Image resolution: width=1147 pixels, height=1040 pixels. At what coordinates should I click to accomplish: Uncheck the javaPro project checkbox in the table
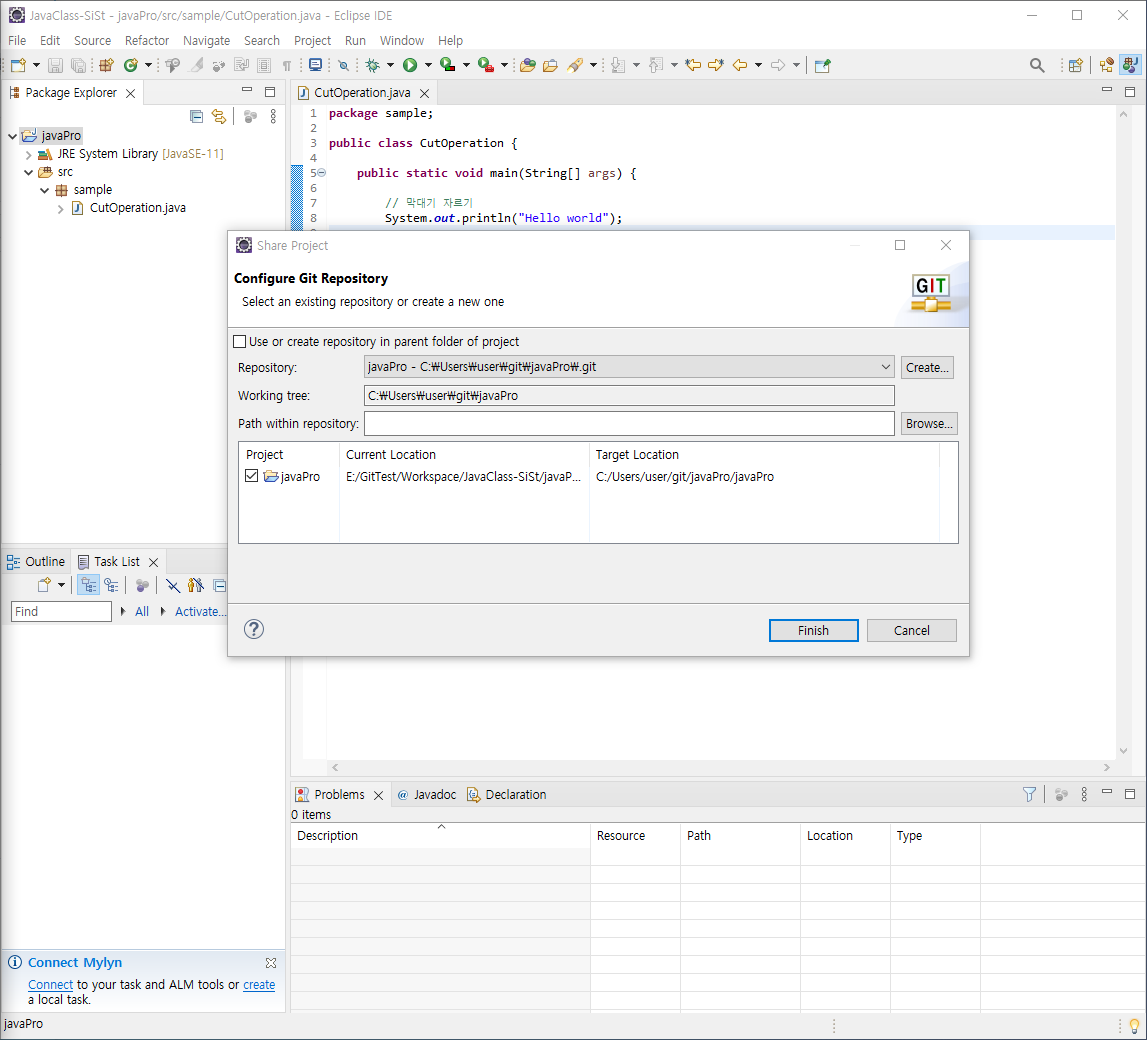point(252,476)
